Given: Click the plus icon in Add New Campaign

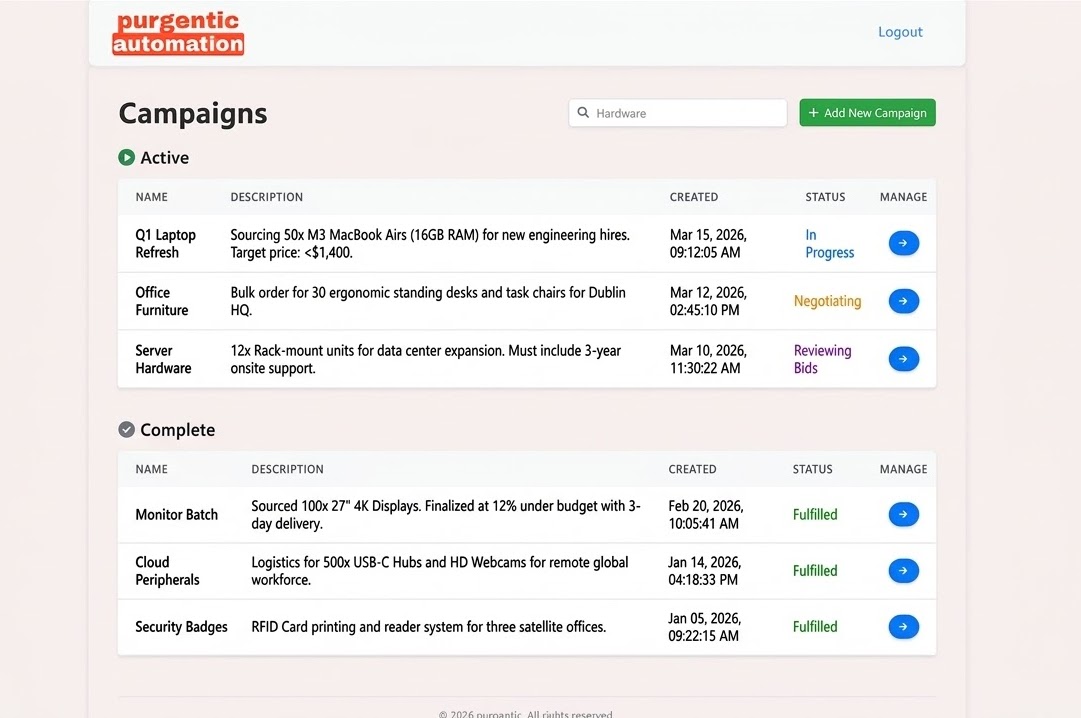Looking at the screenshot, I should 812,112.
